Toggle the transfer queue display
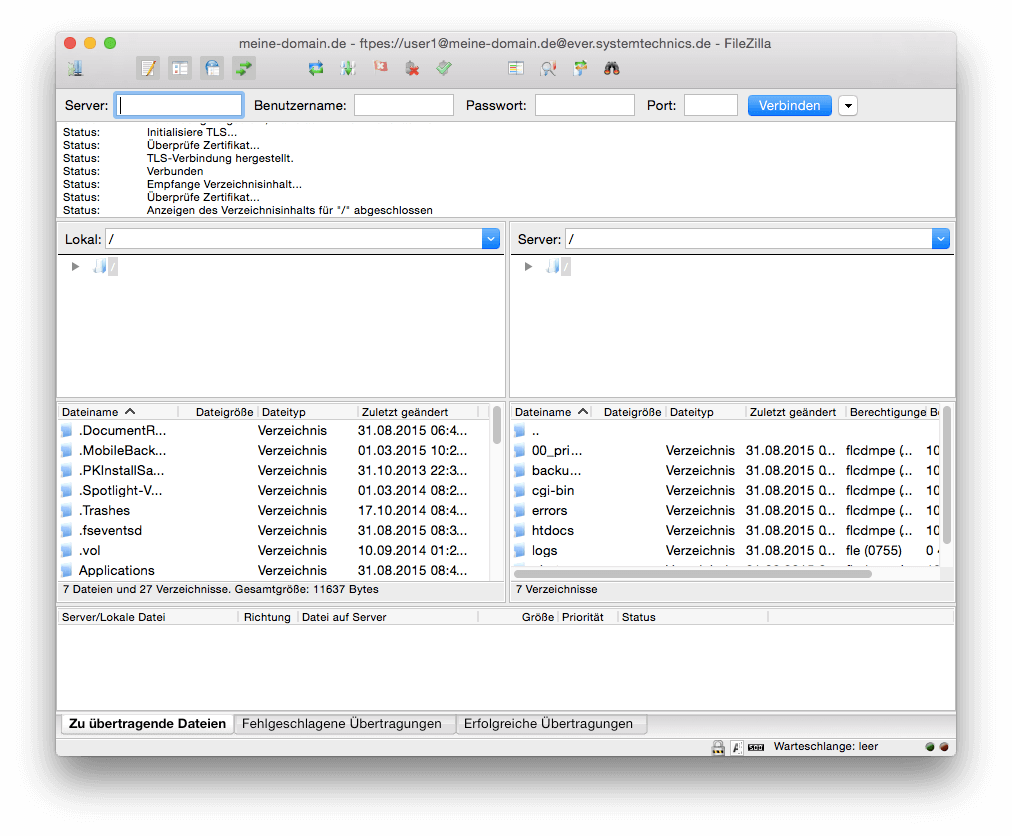This screenshot has height=836, width=1012. pos(244,68)
